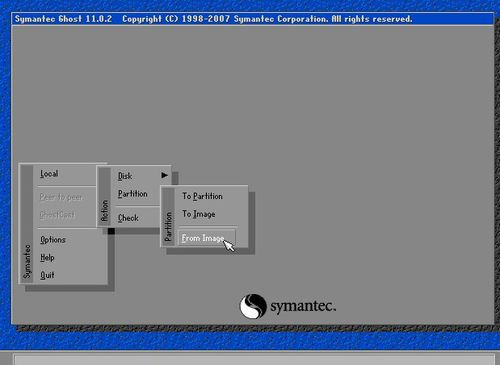This screenshot has height=365, width=500.
Task: Click the Symantec yin-yang logo icon
Action: 253,306
